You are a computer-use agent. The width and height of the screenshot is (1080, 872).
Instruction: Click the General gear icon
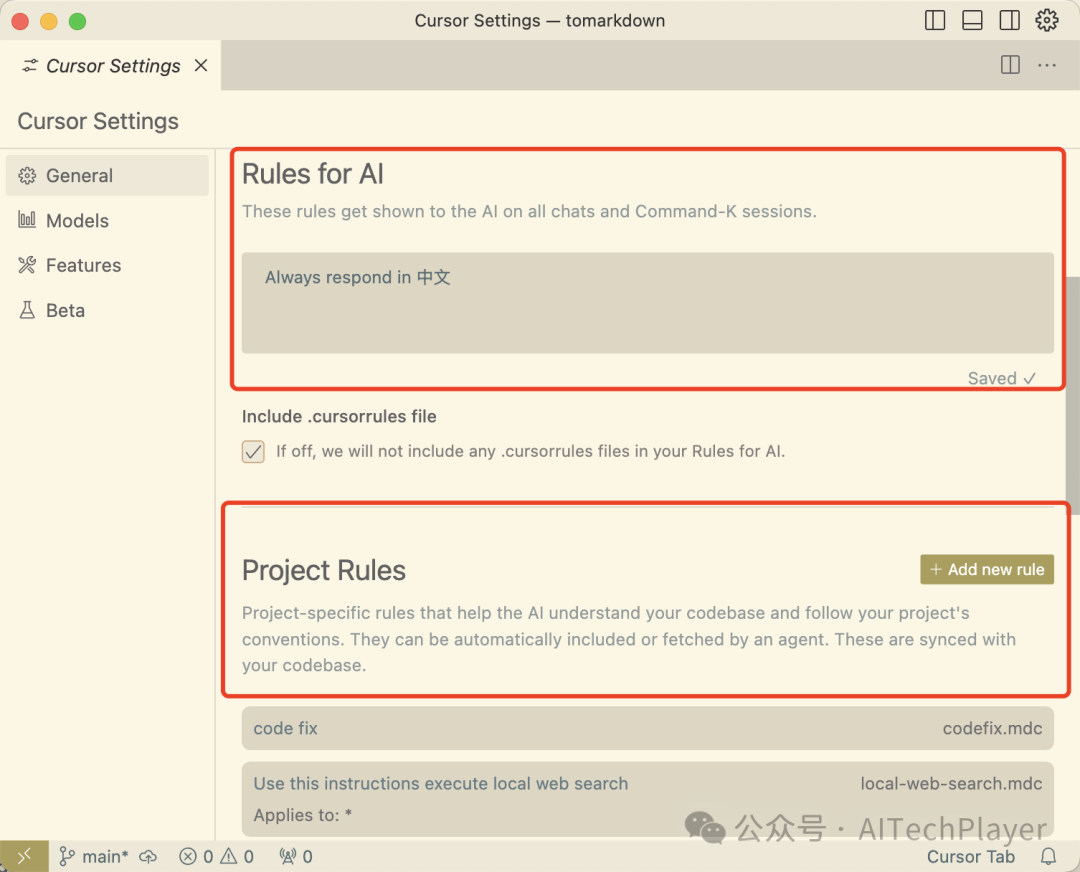pyautogui.click(x=27, y=176)
